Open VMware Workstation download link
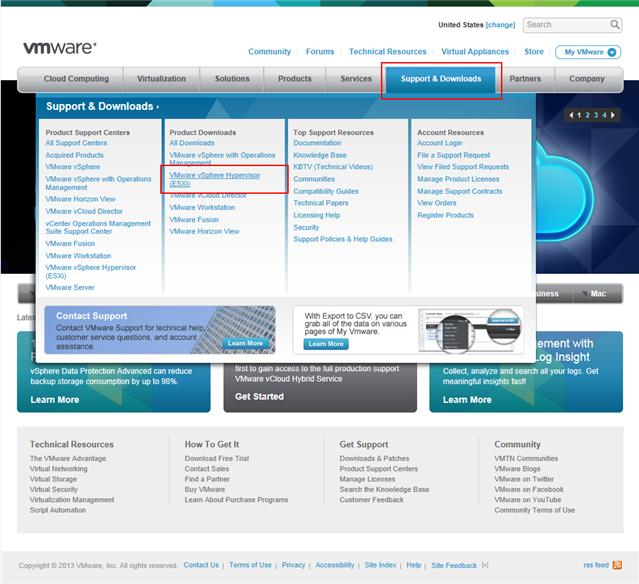Screen dimensions: 639x584 pos(202,207)
